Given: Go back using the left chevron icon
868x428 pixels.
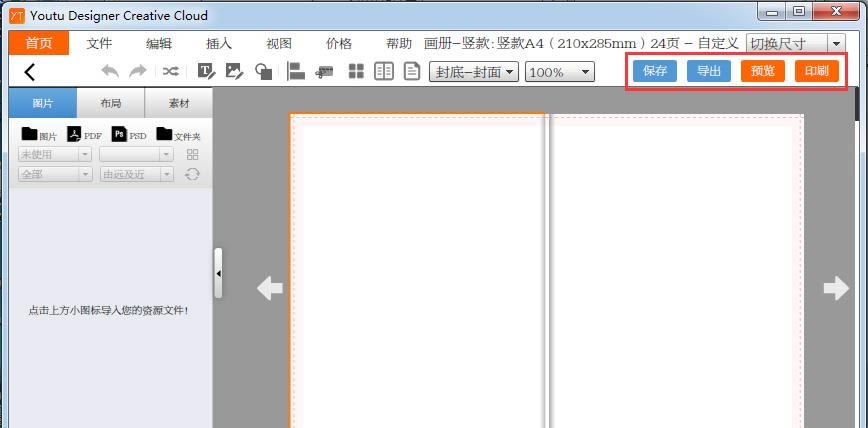Looking at the screenshot, I should click(x=30, y=72).
